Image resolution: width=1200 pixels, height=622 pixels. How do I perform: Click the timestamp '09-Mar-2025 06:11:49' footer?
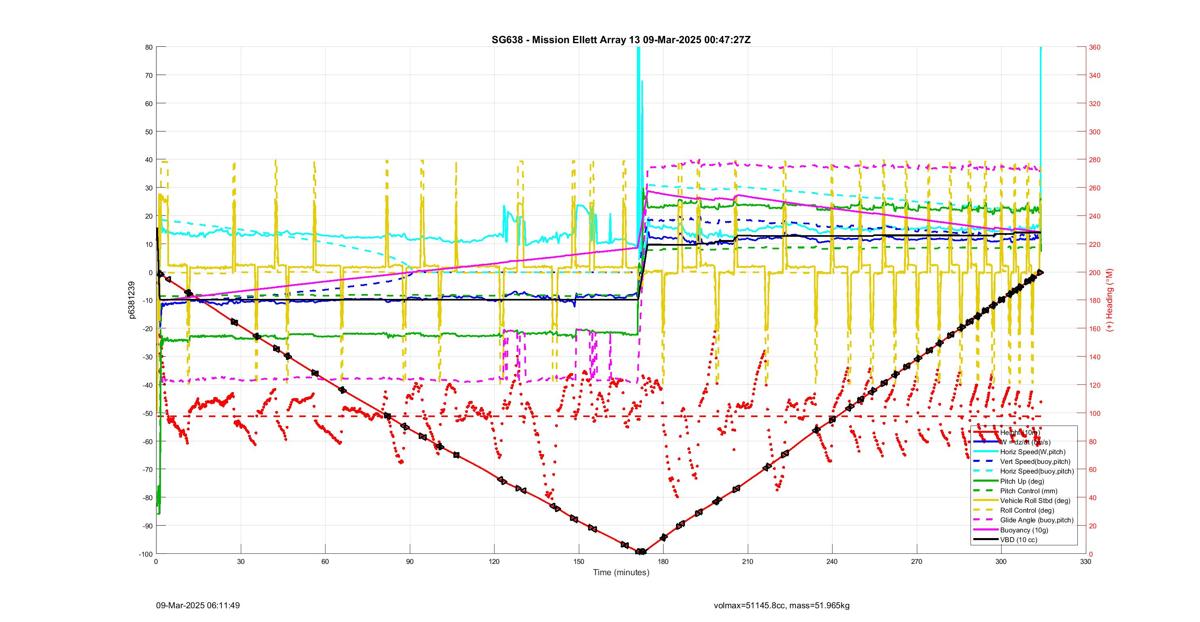[x=198, y=605]
